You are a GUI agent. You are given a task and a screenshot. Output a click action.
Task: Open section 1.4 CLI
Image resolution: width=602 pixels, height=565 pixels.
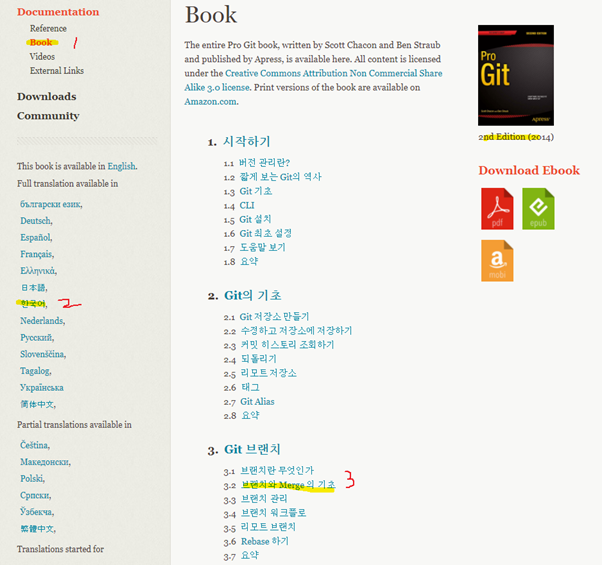247,205
